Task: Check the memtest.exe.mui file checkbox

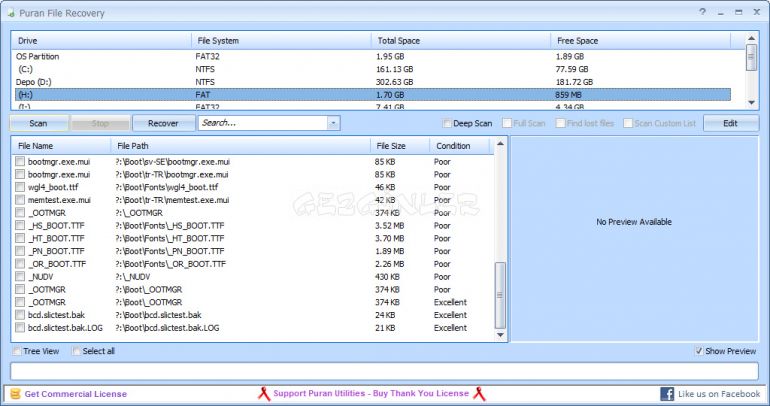Action: [20, 200]
